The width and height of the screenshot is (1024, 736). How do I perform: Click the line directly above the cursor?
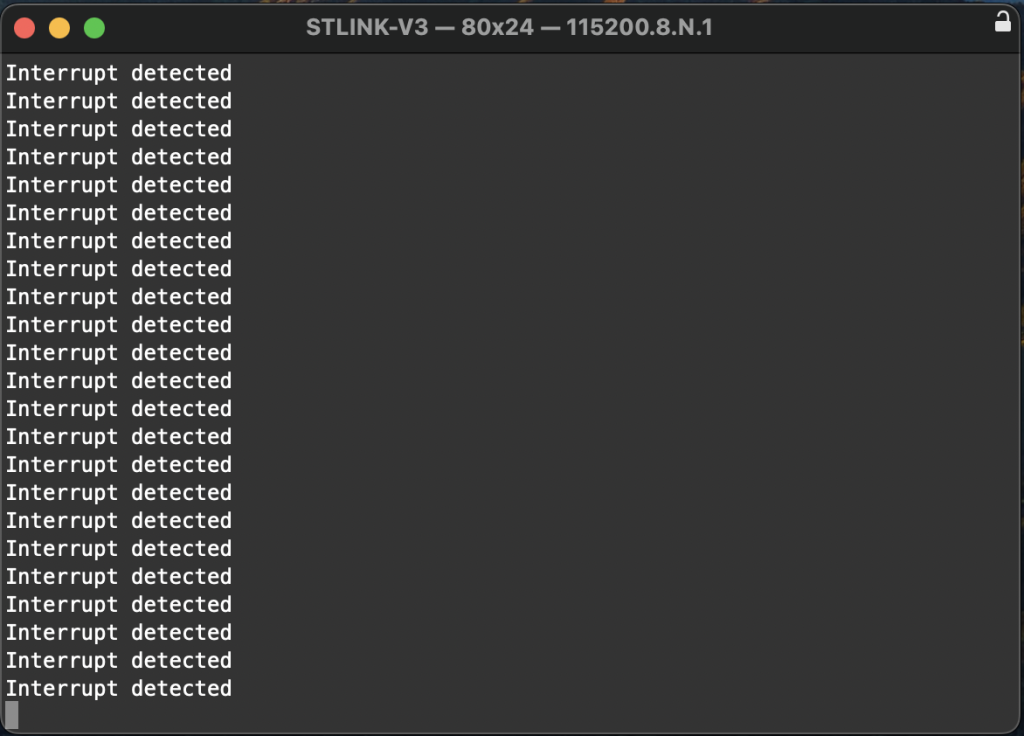click(118, 688)
